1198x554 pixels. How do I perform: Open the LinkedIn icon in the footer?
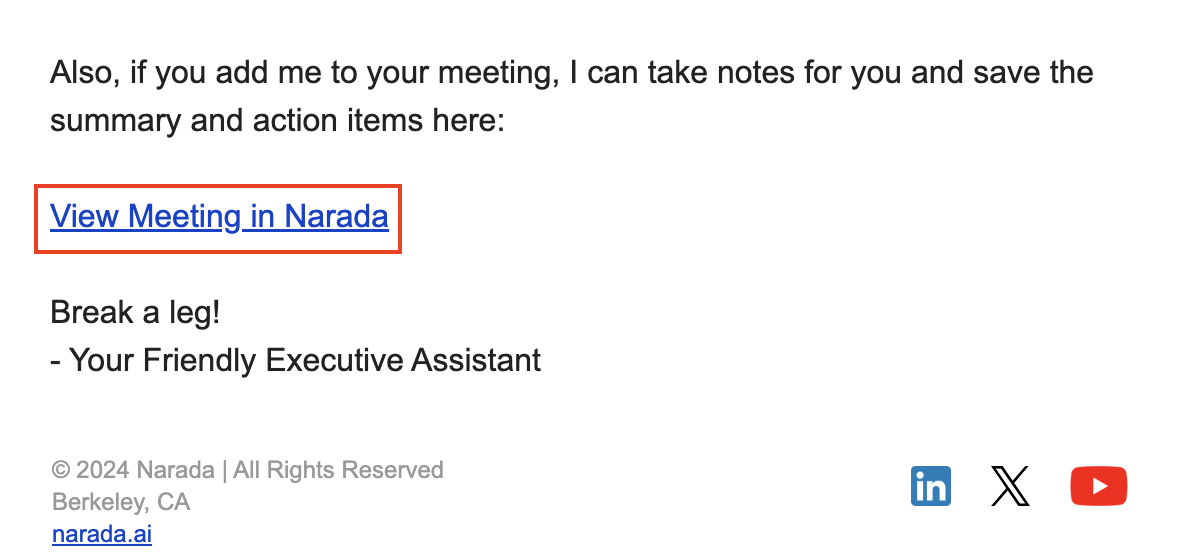(931, 486)
